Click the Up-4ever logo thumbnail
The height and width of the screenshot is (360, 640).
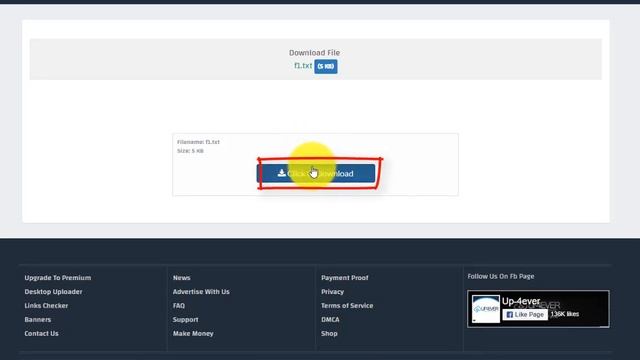click(486, 309)
